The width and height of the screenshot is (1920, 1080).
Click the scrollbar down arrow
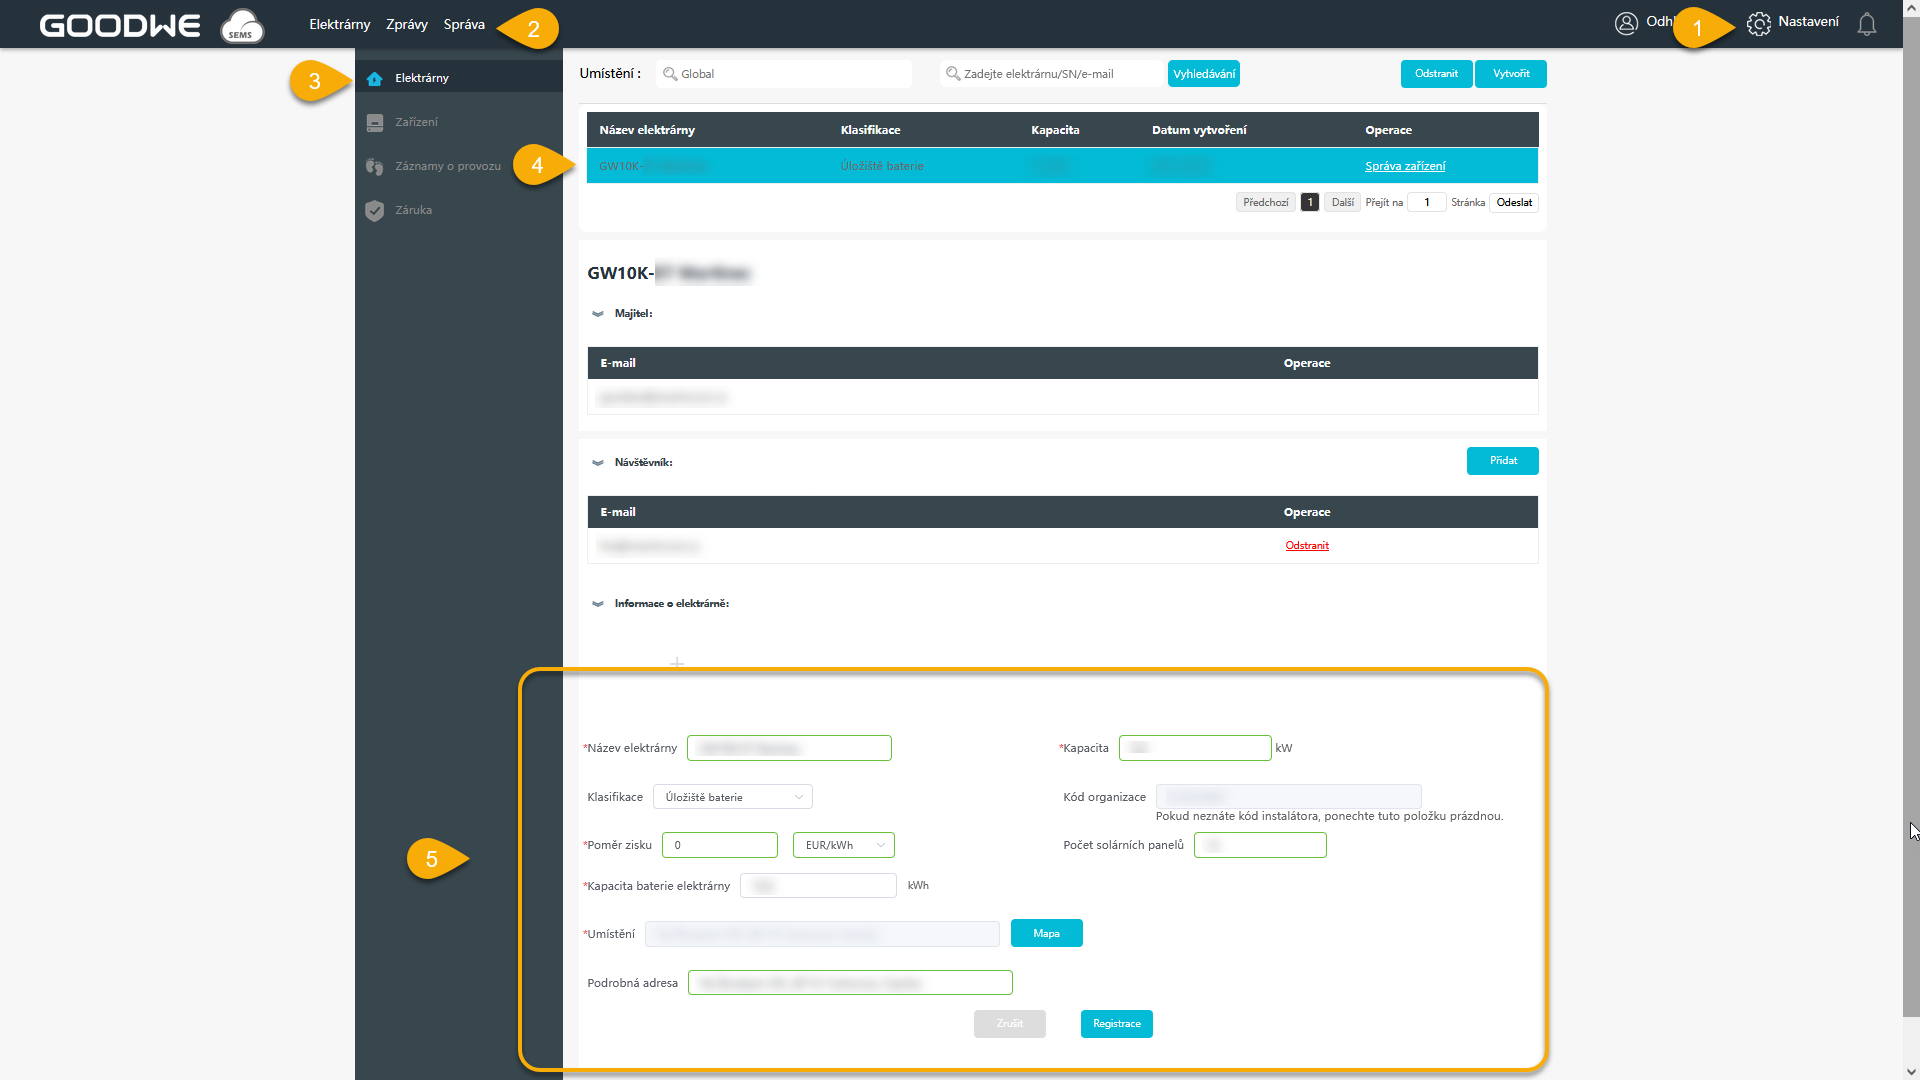(x=1911, y=1072)
